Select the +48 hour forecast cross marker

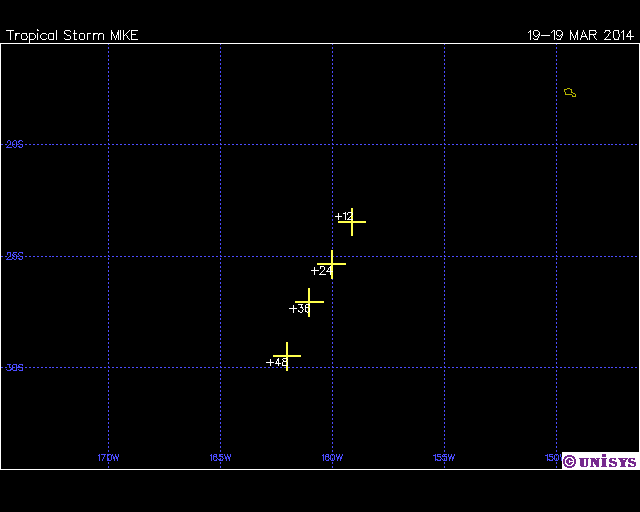[x=287, y=356]
